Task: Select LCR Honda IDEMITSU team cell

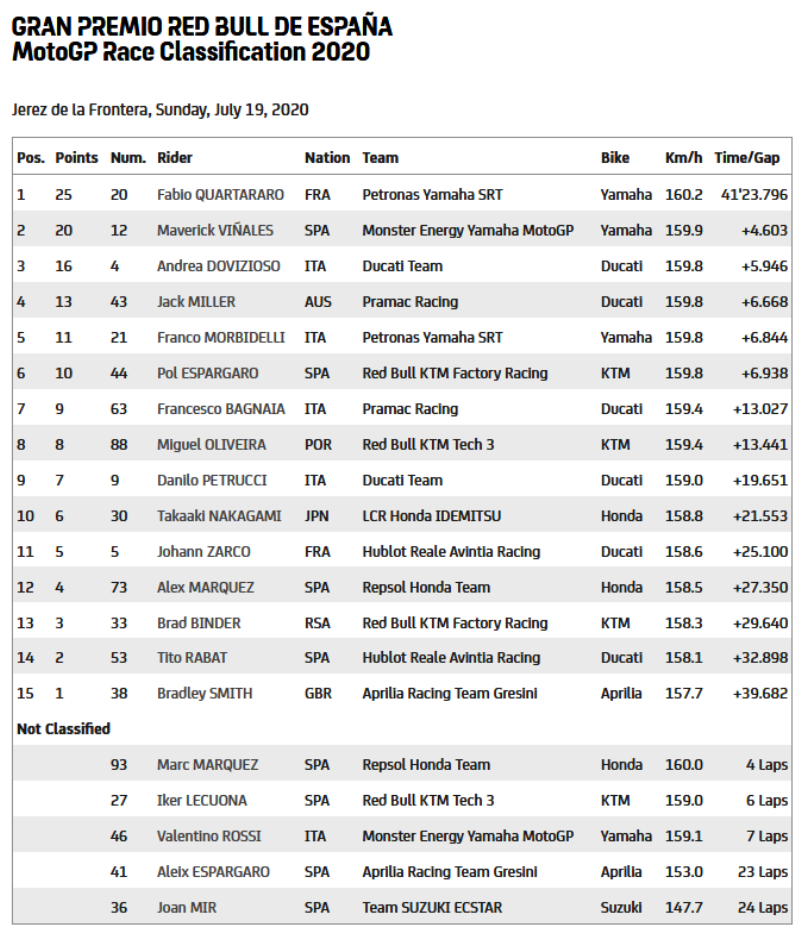Action: pos(432,516)
